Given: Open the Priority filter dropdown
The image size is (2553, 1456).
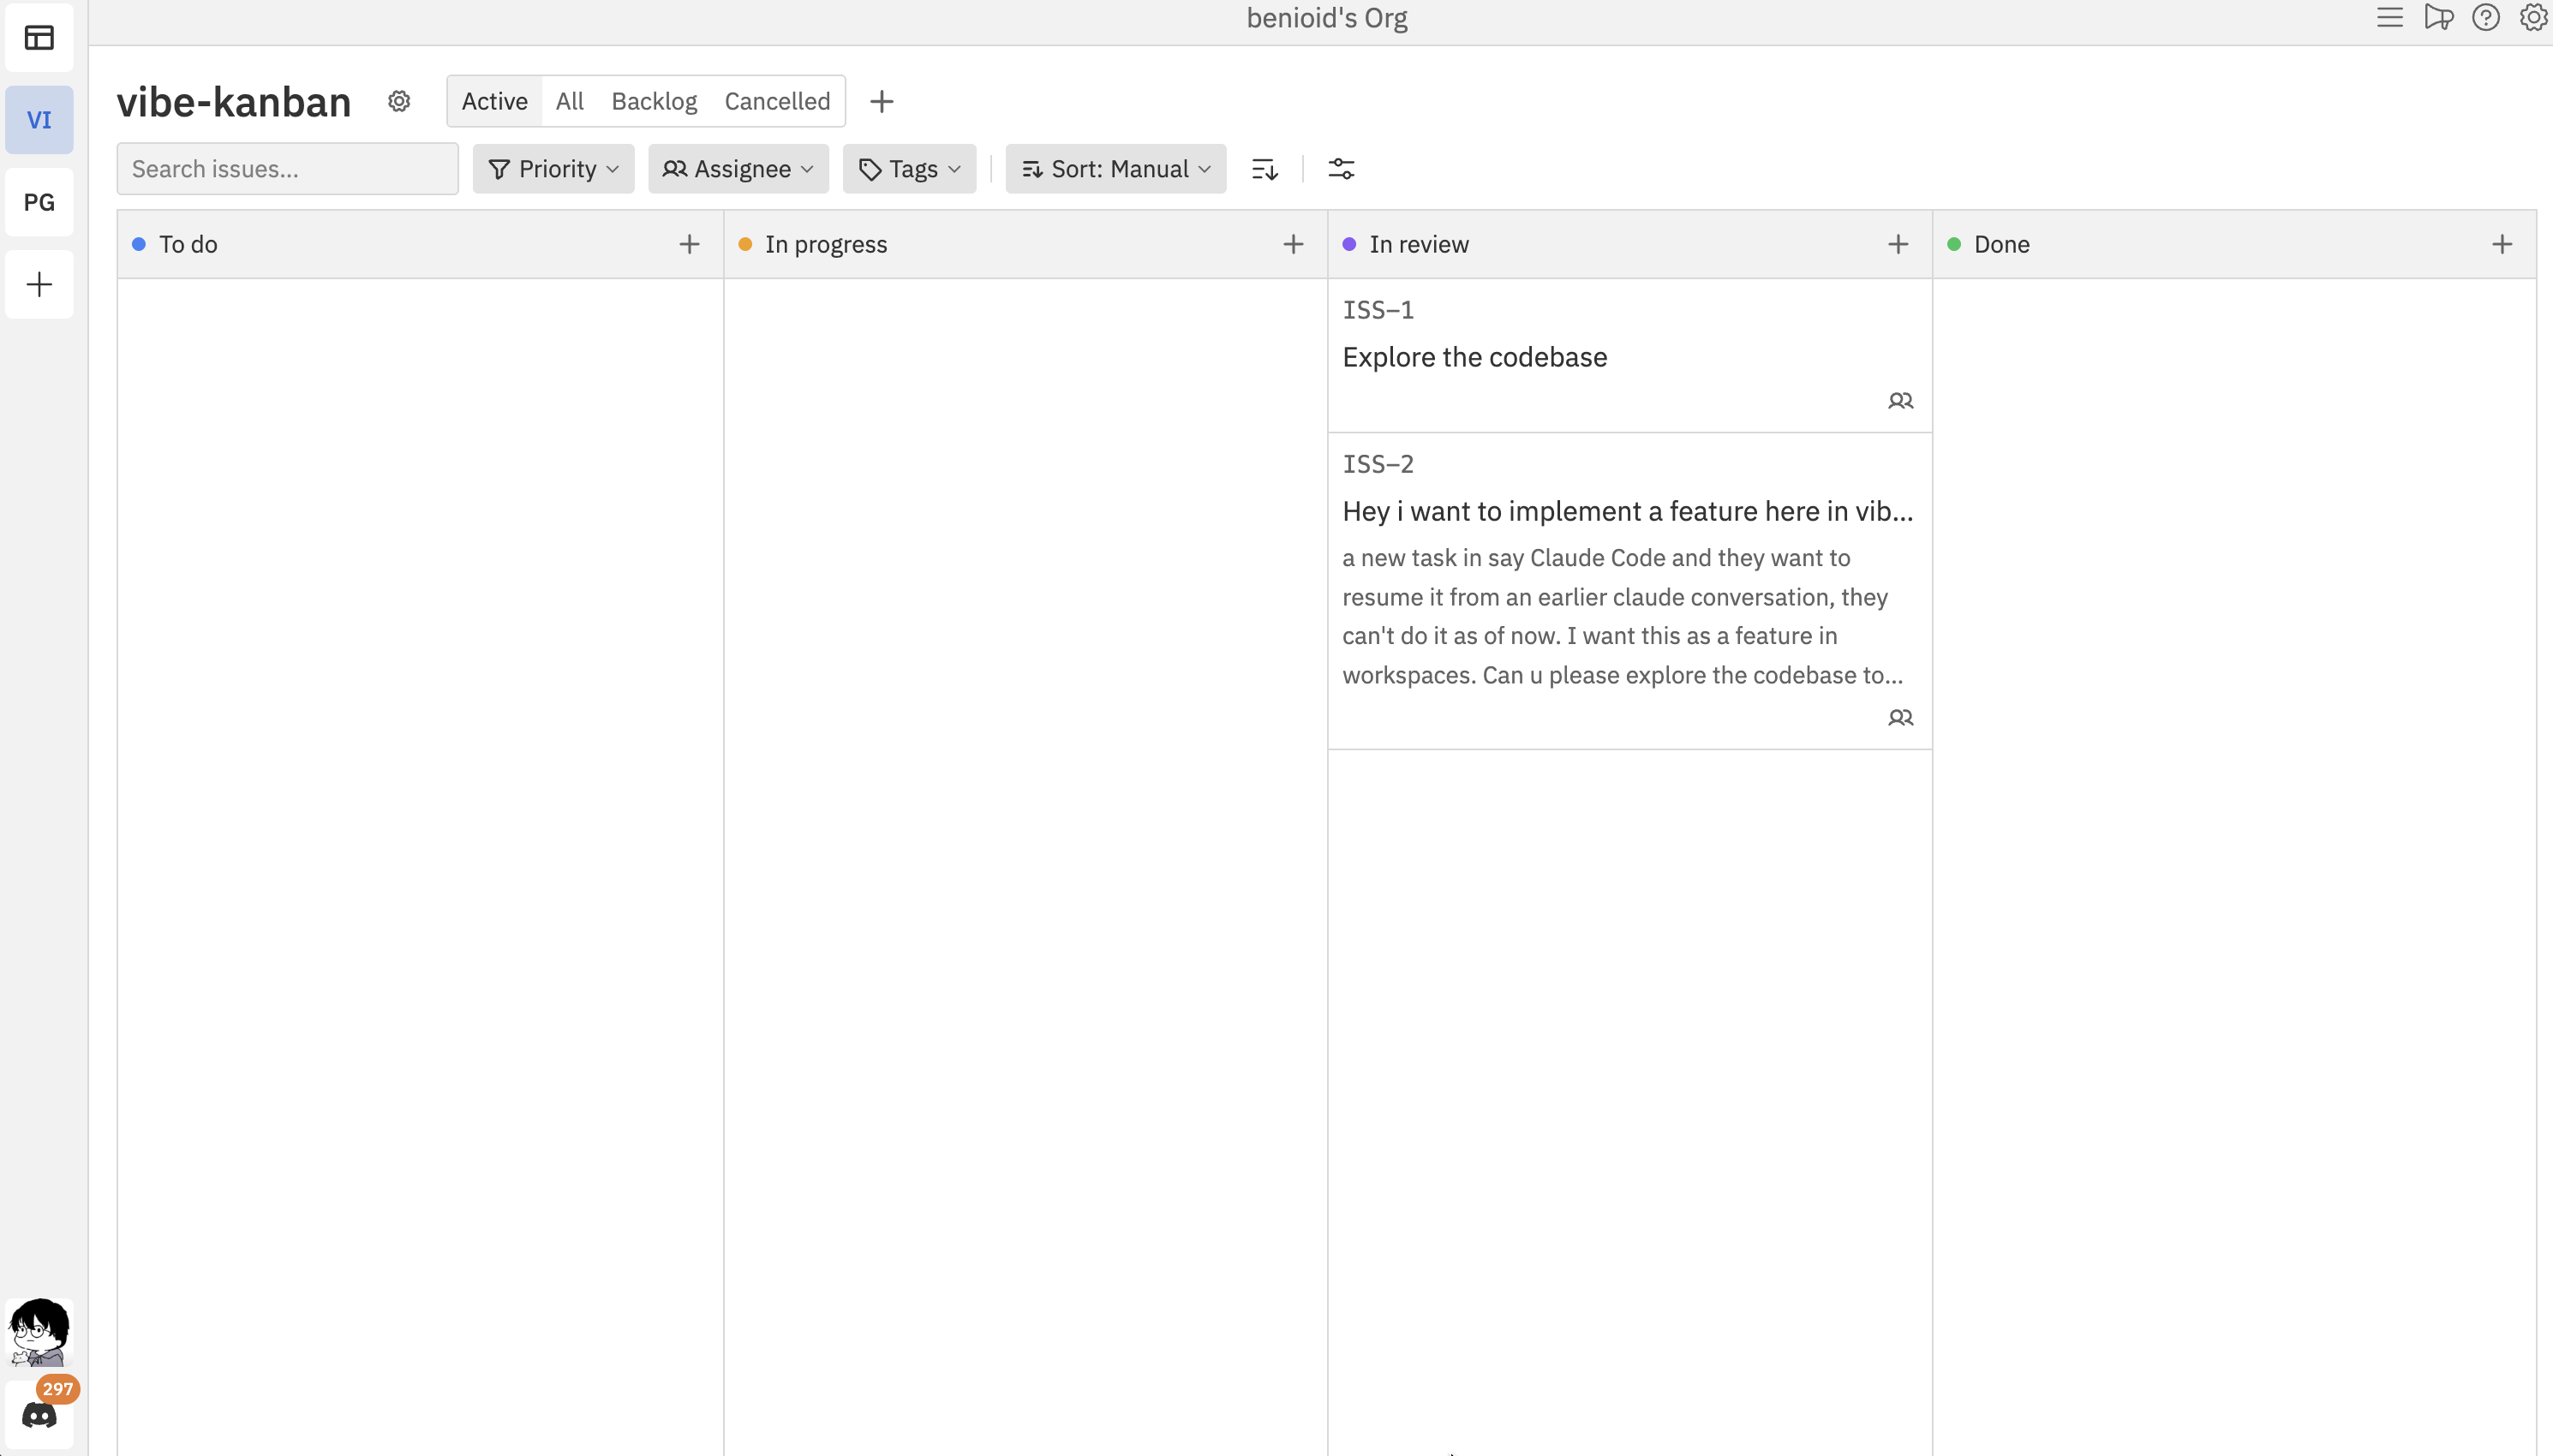Looking at the screenshot, I should pyautogui.click(x=552, y=168).
